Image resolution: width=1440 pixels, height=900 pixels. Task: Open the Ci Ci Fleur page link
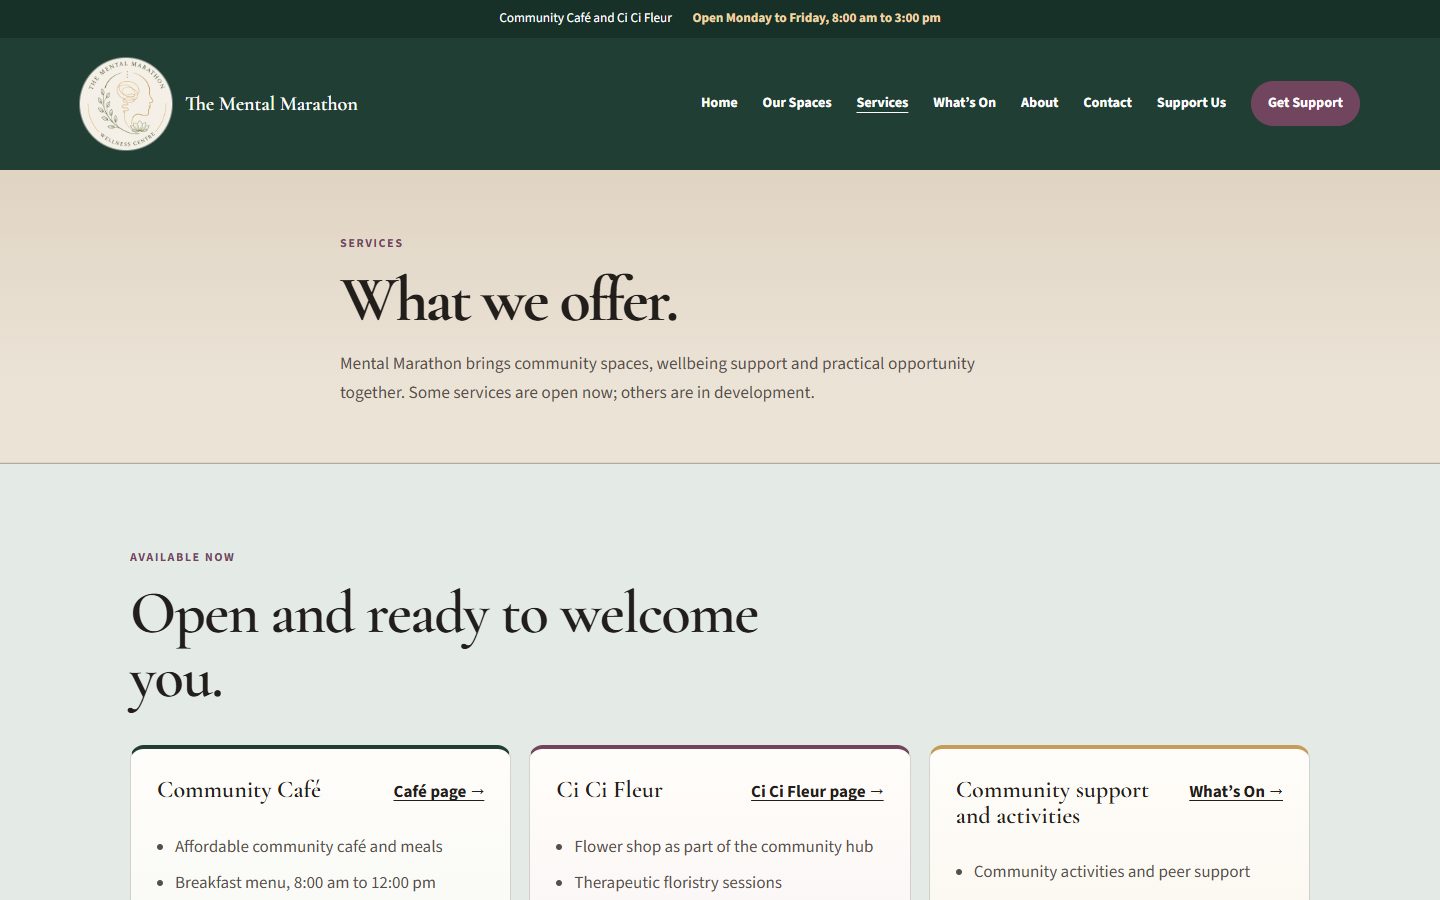click(x=817, y=791)
